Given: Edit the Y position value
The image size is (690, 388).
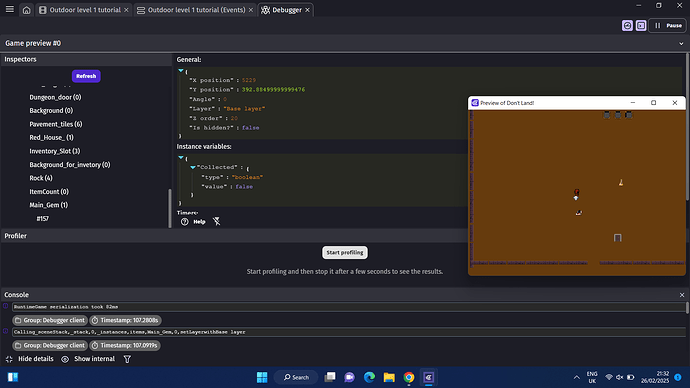Looking at the screenshot, I should (x=273, y=89).
